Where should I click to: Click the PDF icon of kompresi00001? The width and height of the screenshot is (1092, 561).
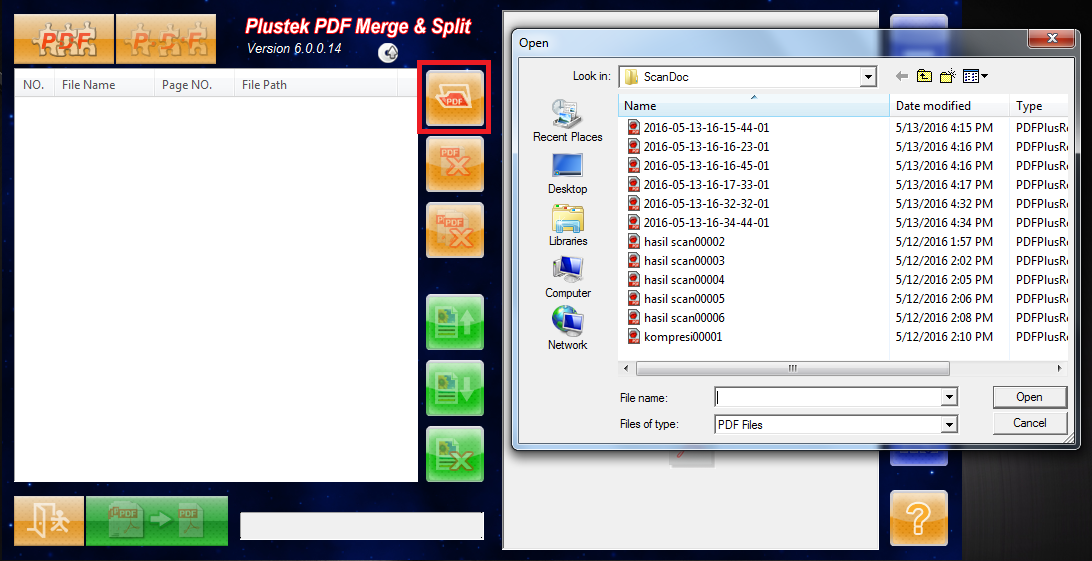(633, 336)
